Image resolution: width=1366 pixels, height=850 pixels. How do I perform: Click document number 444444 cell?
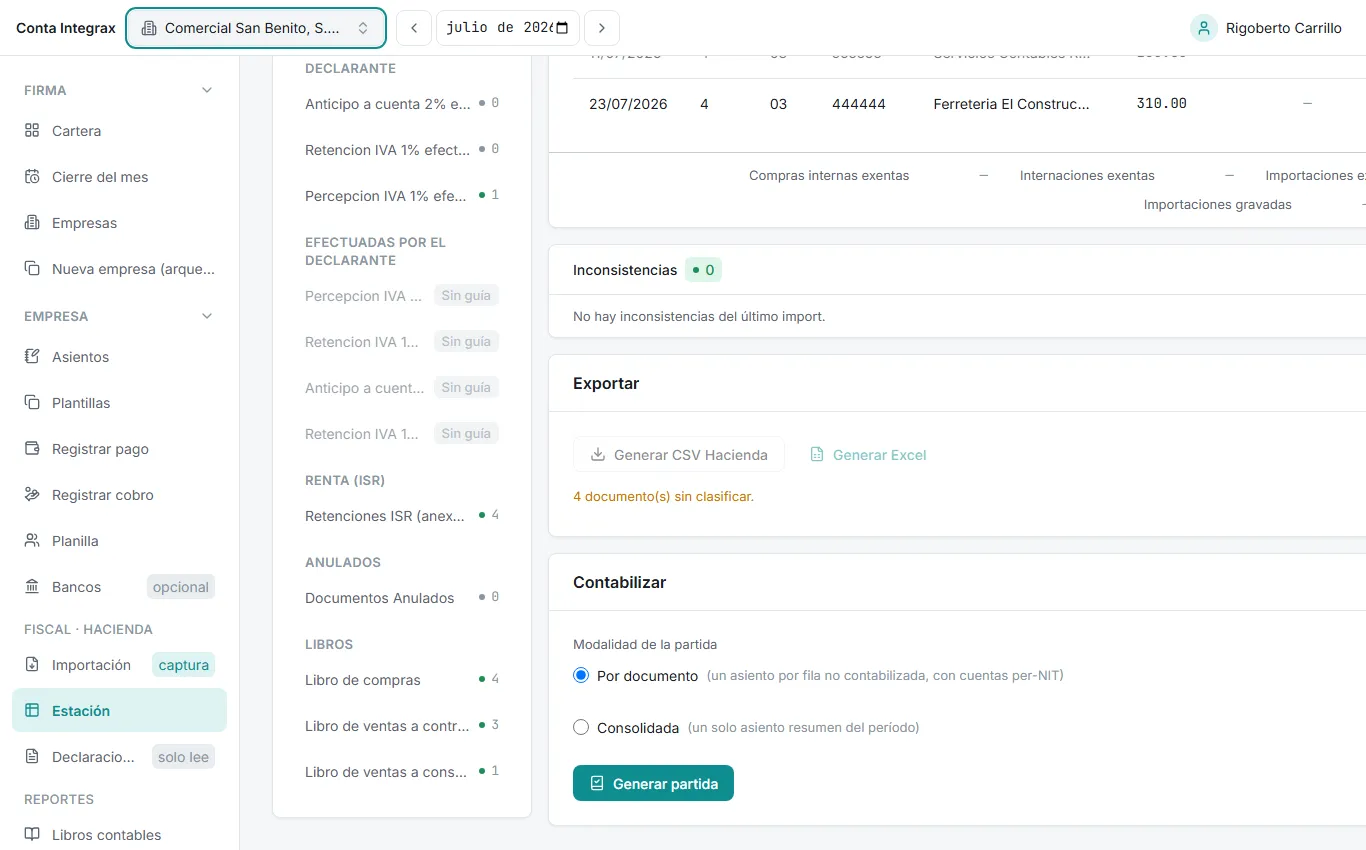click(859, 104)
